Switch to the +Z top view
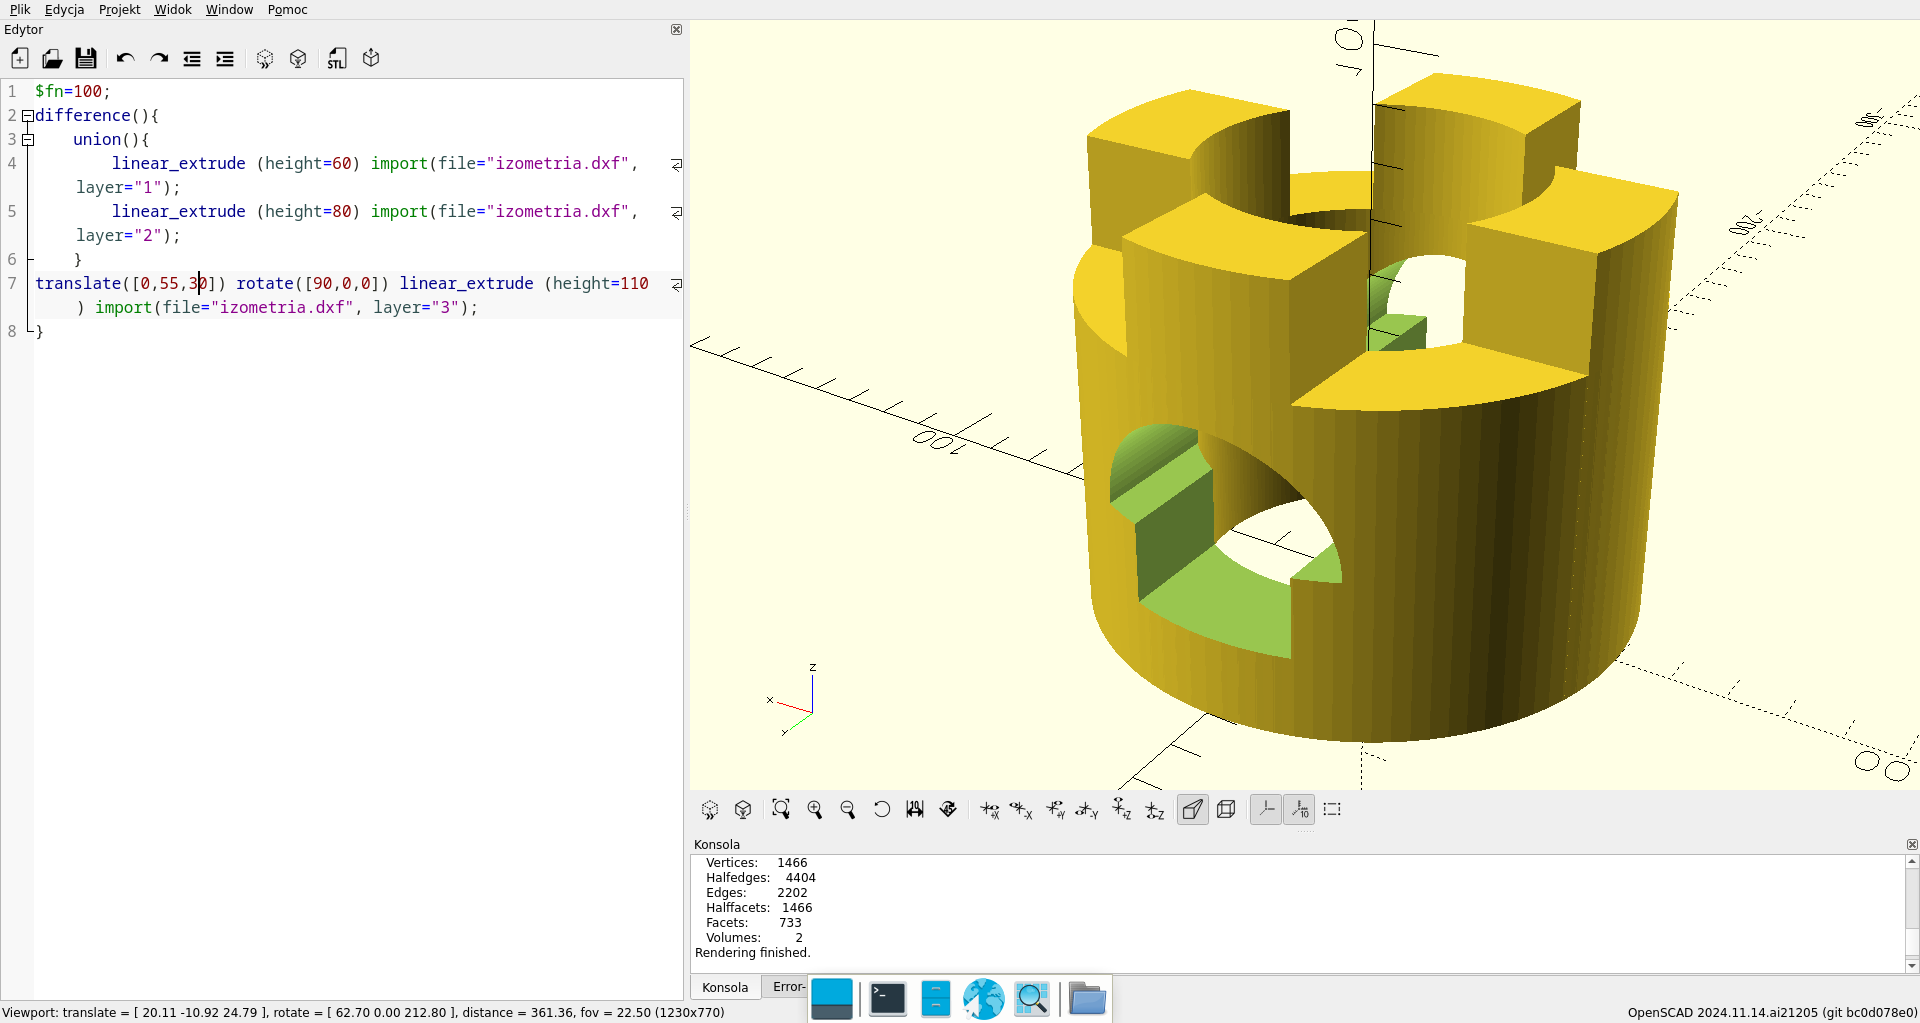The height and width of the screenshot is (1023, 1920). pos(1122,810)
